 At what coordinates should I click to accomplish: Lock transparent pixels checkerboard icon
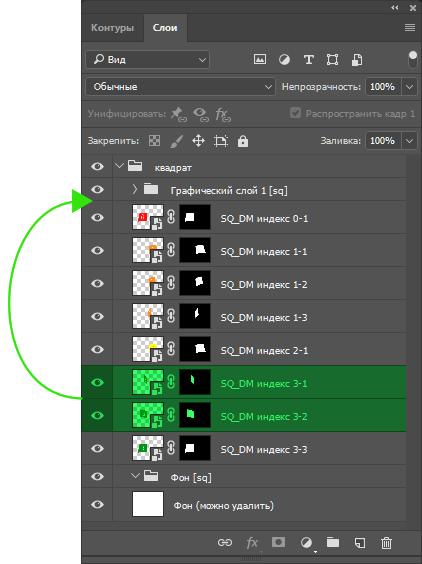pyautogui.click(x=155, y=141)
